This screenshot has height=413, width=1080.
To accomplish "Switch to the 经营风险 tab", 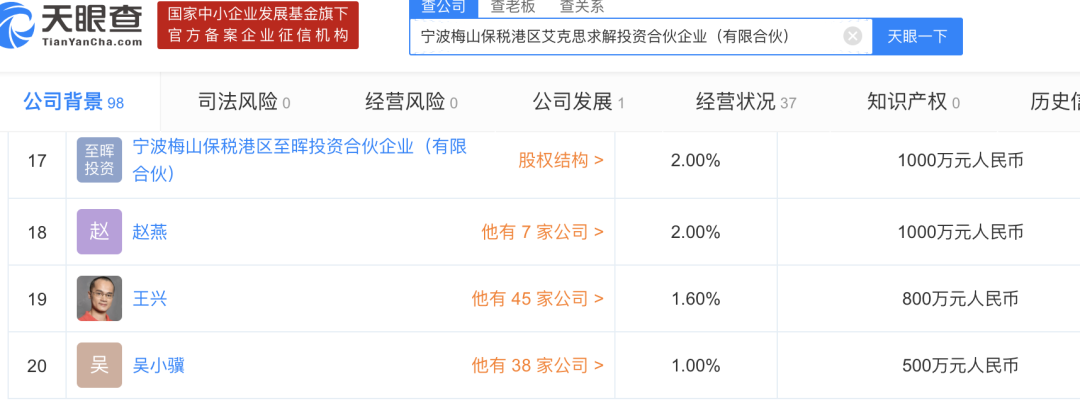I will pyautogui.click(x=412, y=102).
